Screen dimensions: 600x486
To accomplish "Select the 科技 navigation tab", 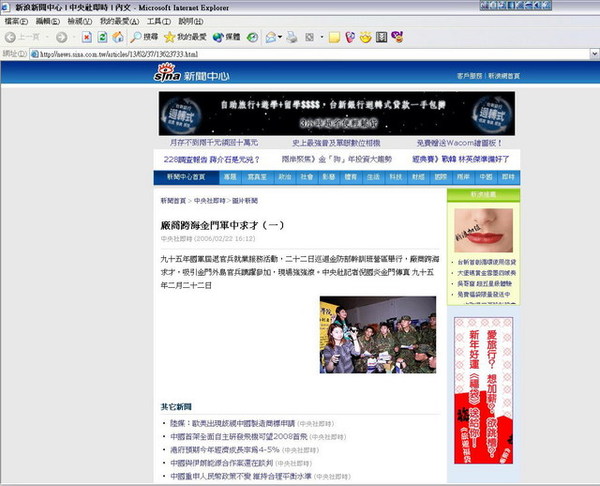I will pos(396,177).
